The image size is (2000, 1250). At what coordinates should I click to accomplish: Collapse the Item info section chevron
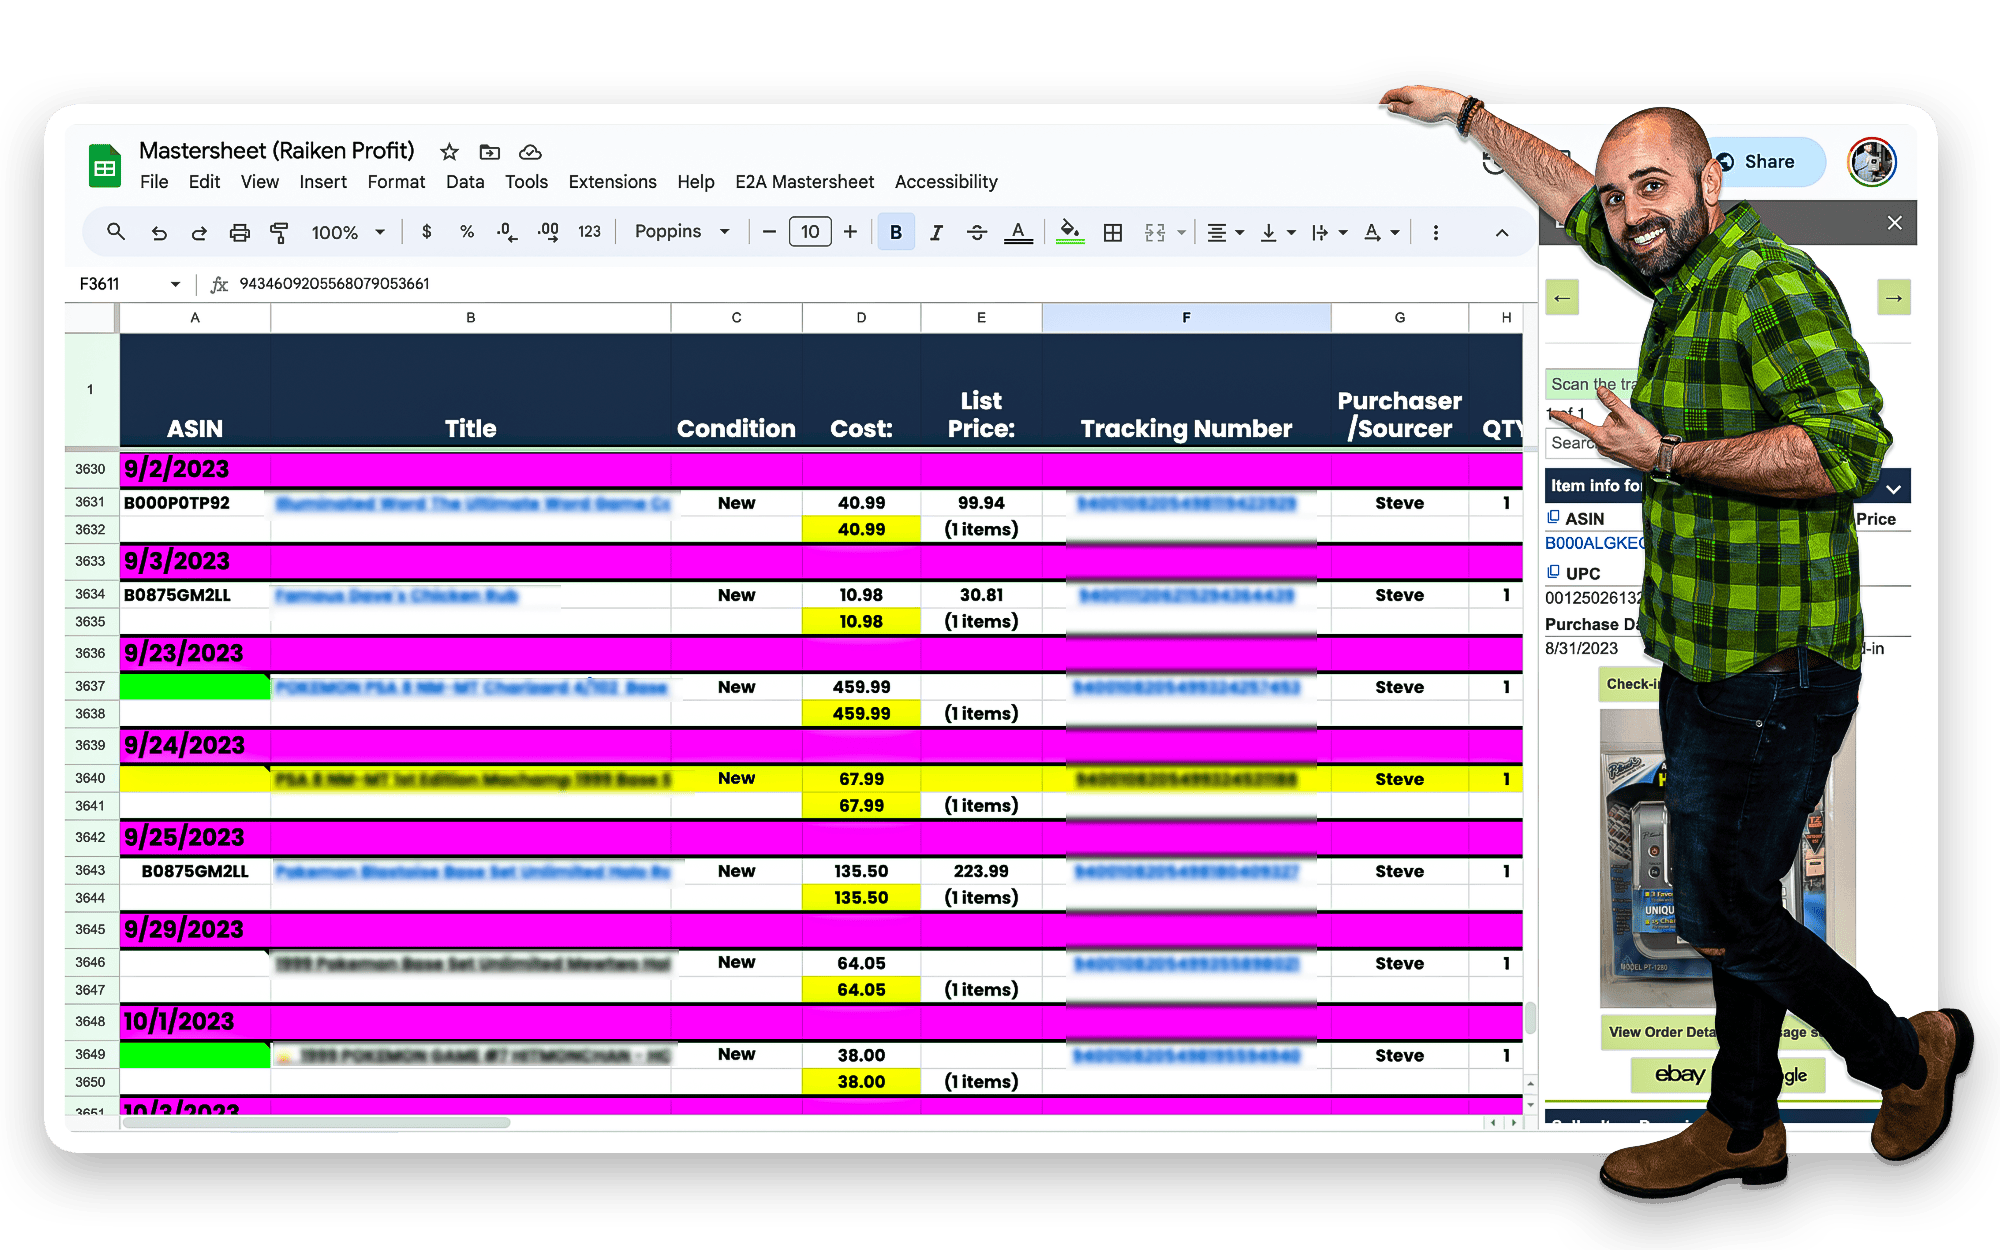click(x=1894, y=489)
